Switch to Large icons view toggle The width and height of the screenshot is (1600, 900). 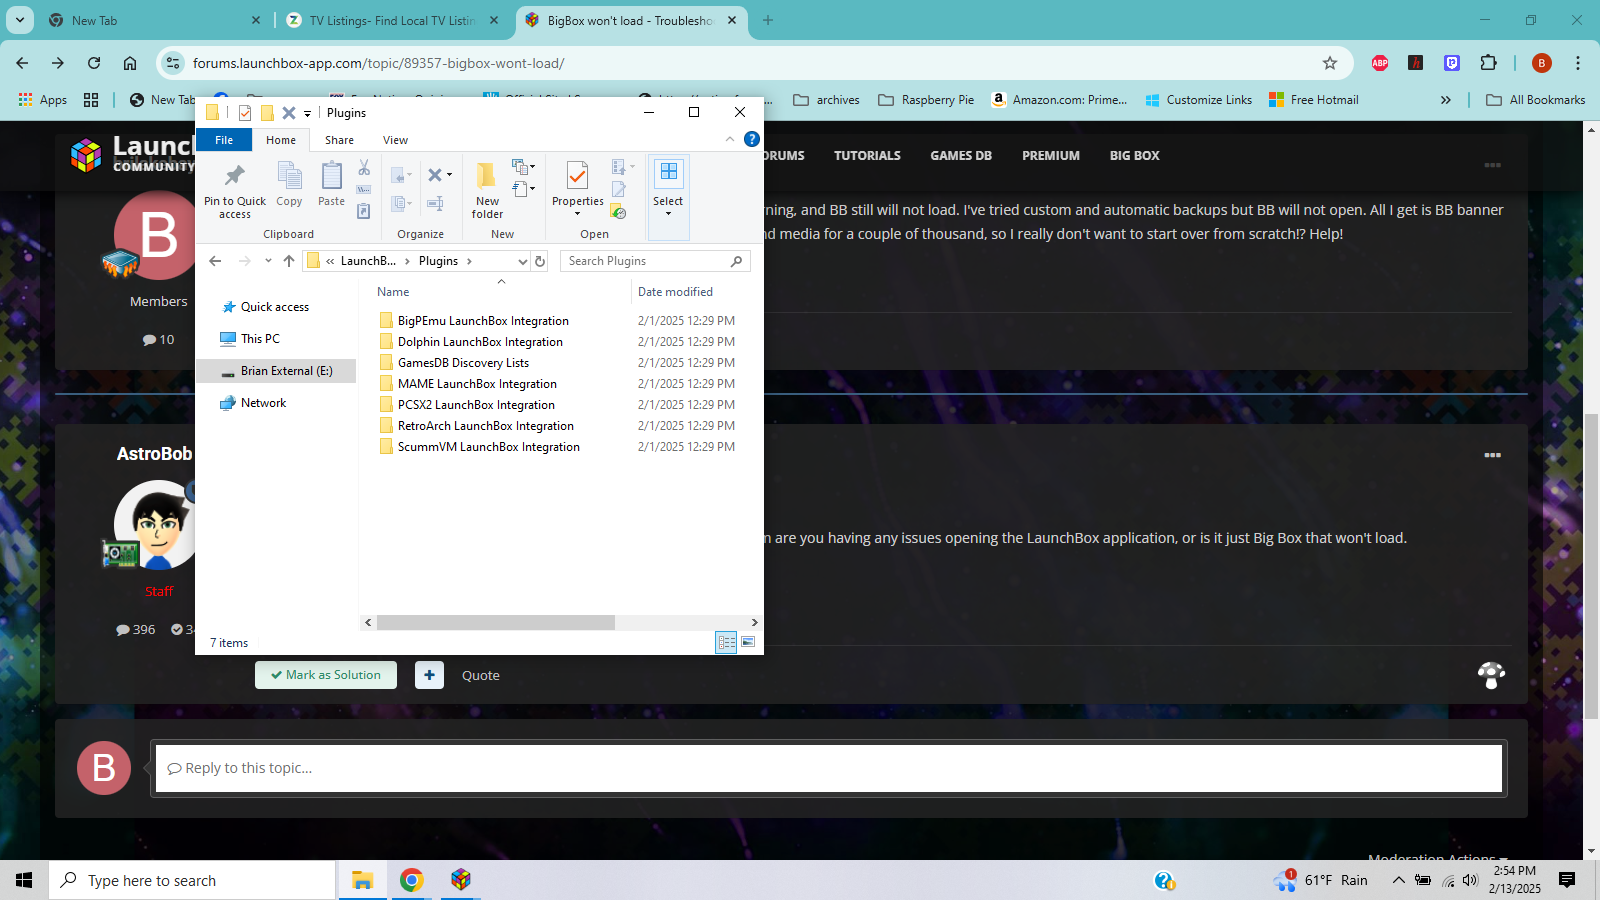click(x=748, y=642)
